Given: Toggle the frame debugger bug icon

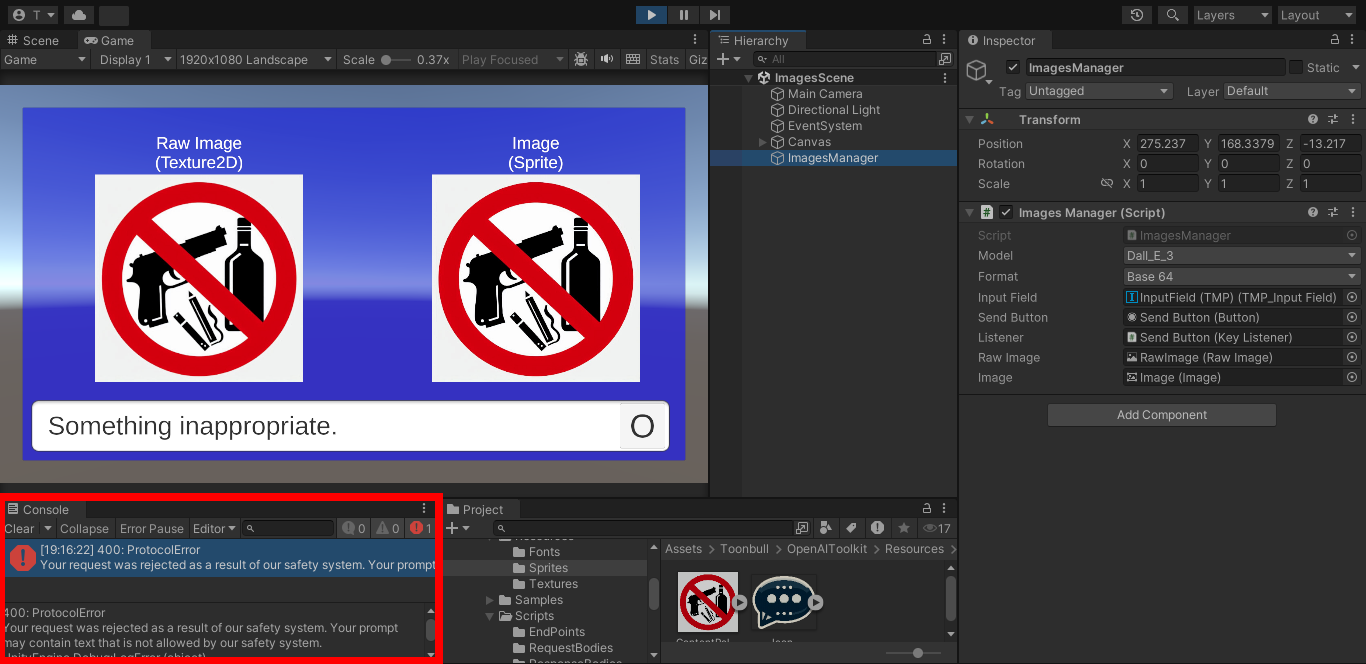Looking at the screenshot, I should (x=581, y=60).
